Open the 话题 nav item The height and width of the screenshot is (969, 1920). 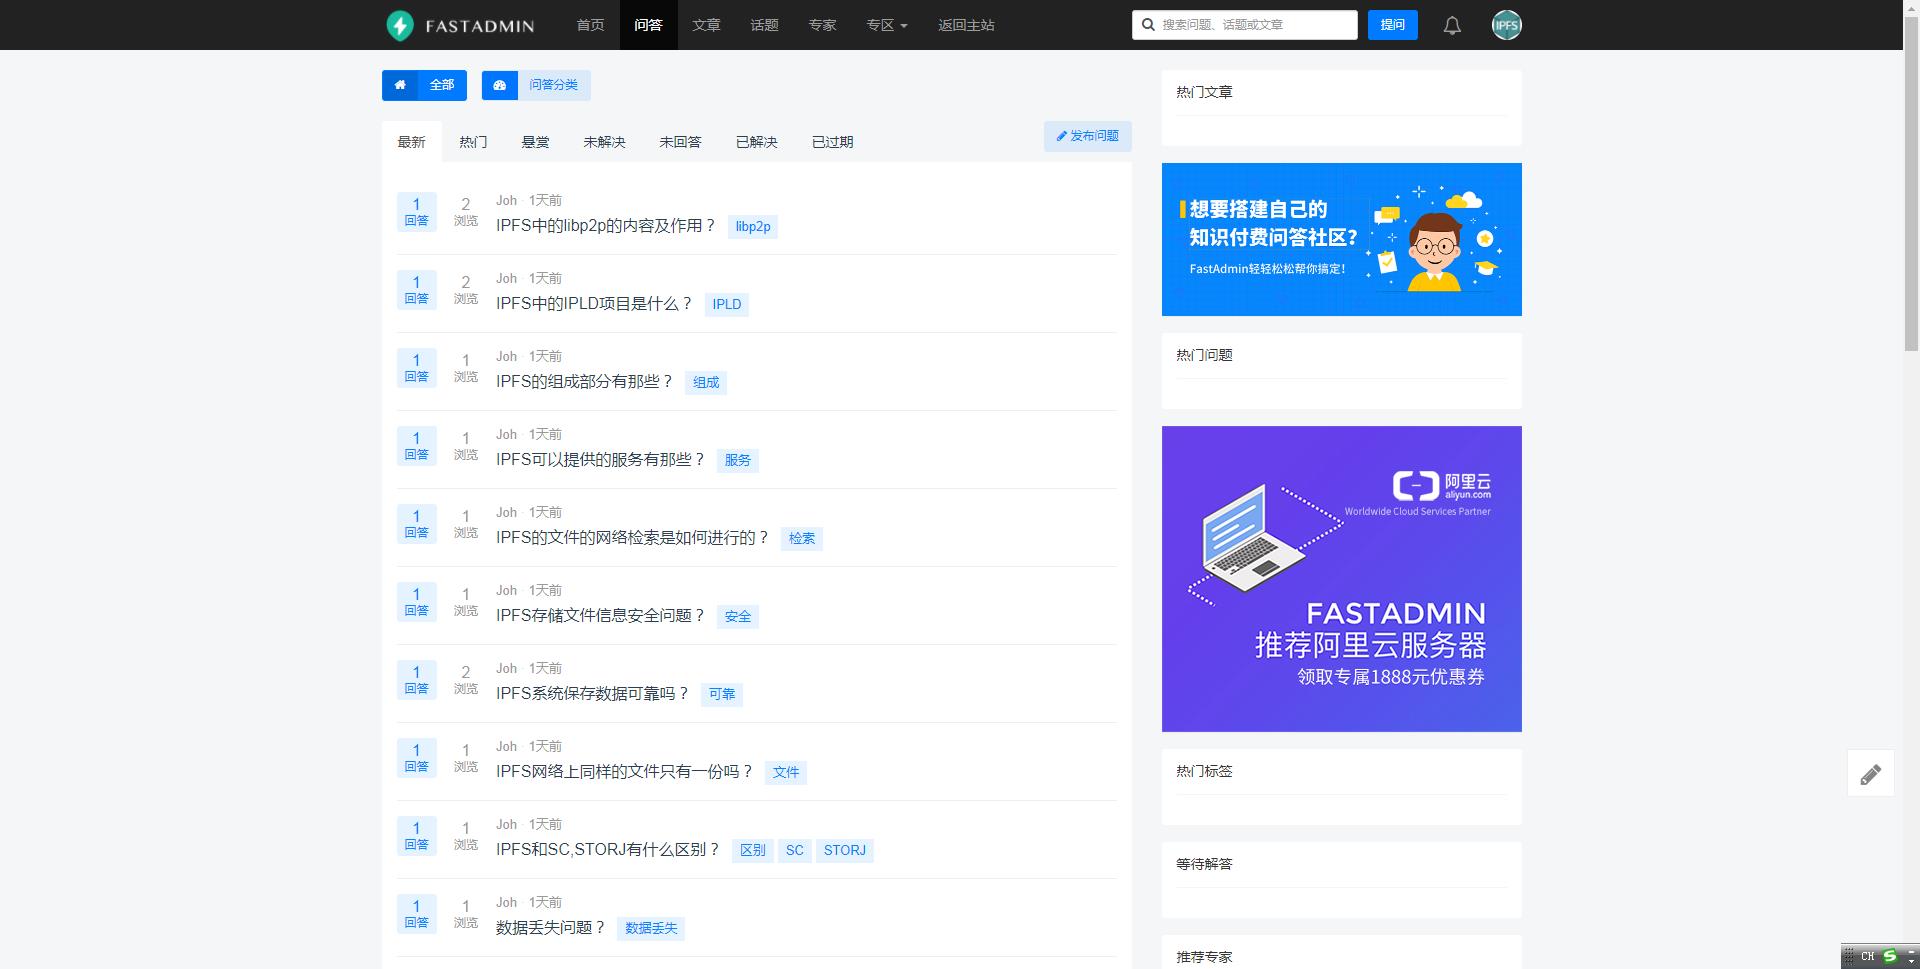point(764,25)
